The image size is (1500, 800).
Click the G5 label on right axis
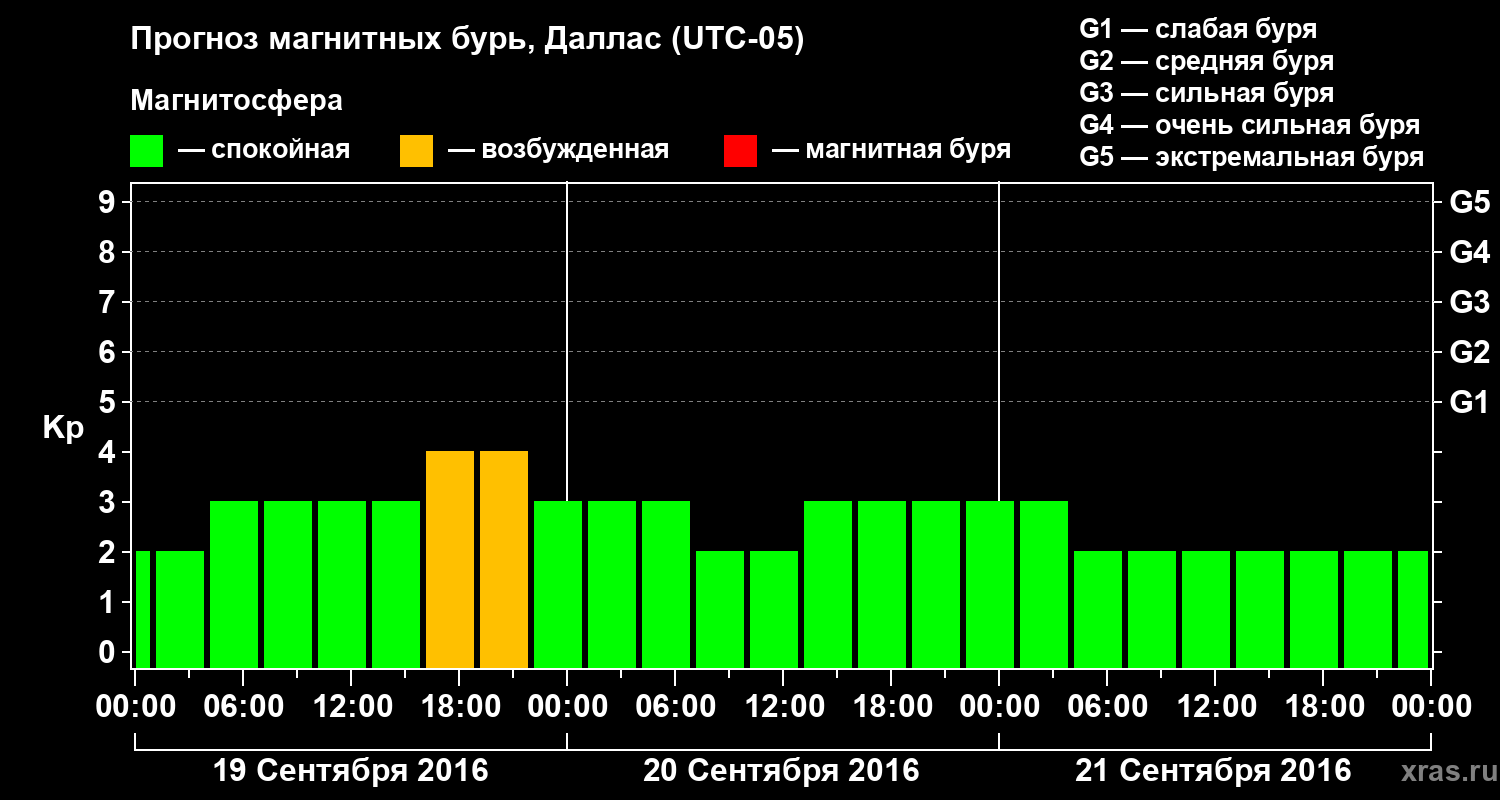coord(1469,202)
